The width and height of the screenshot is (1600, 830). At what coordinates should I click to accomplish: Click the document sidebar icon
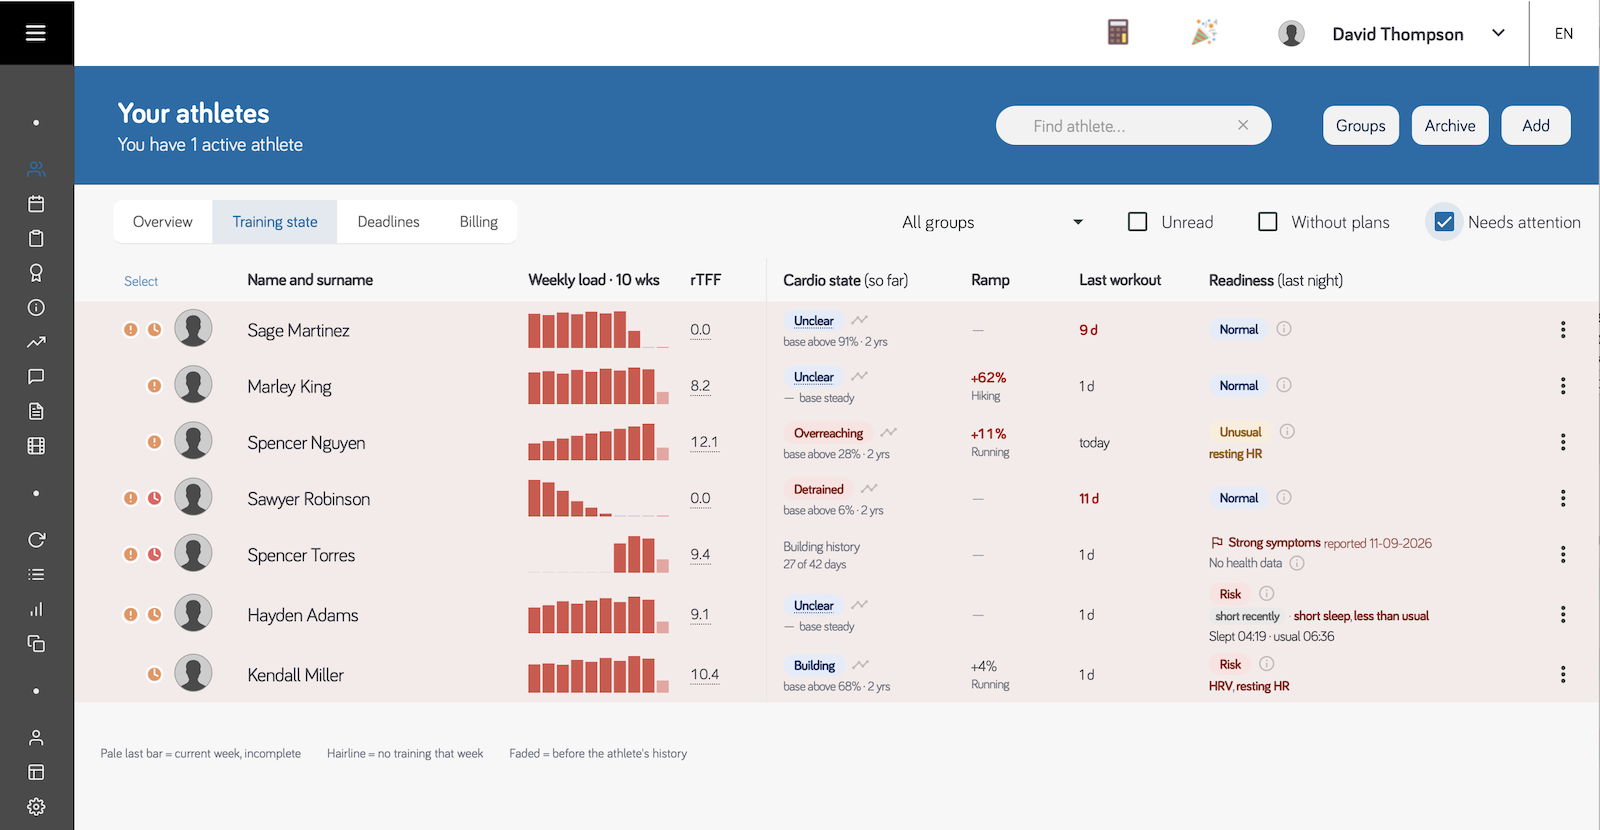point(36,411)
